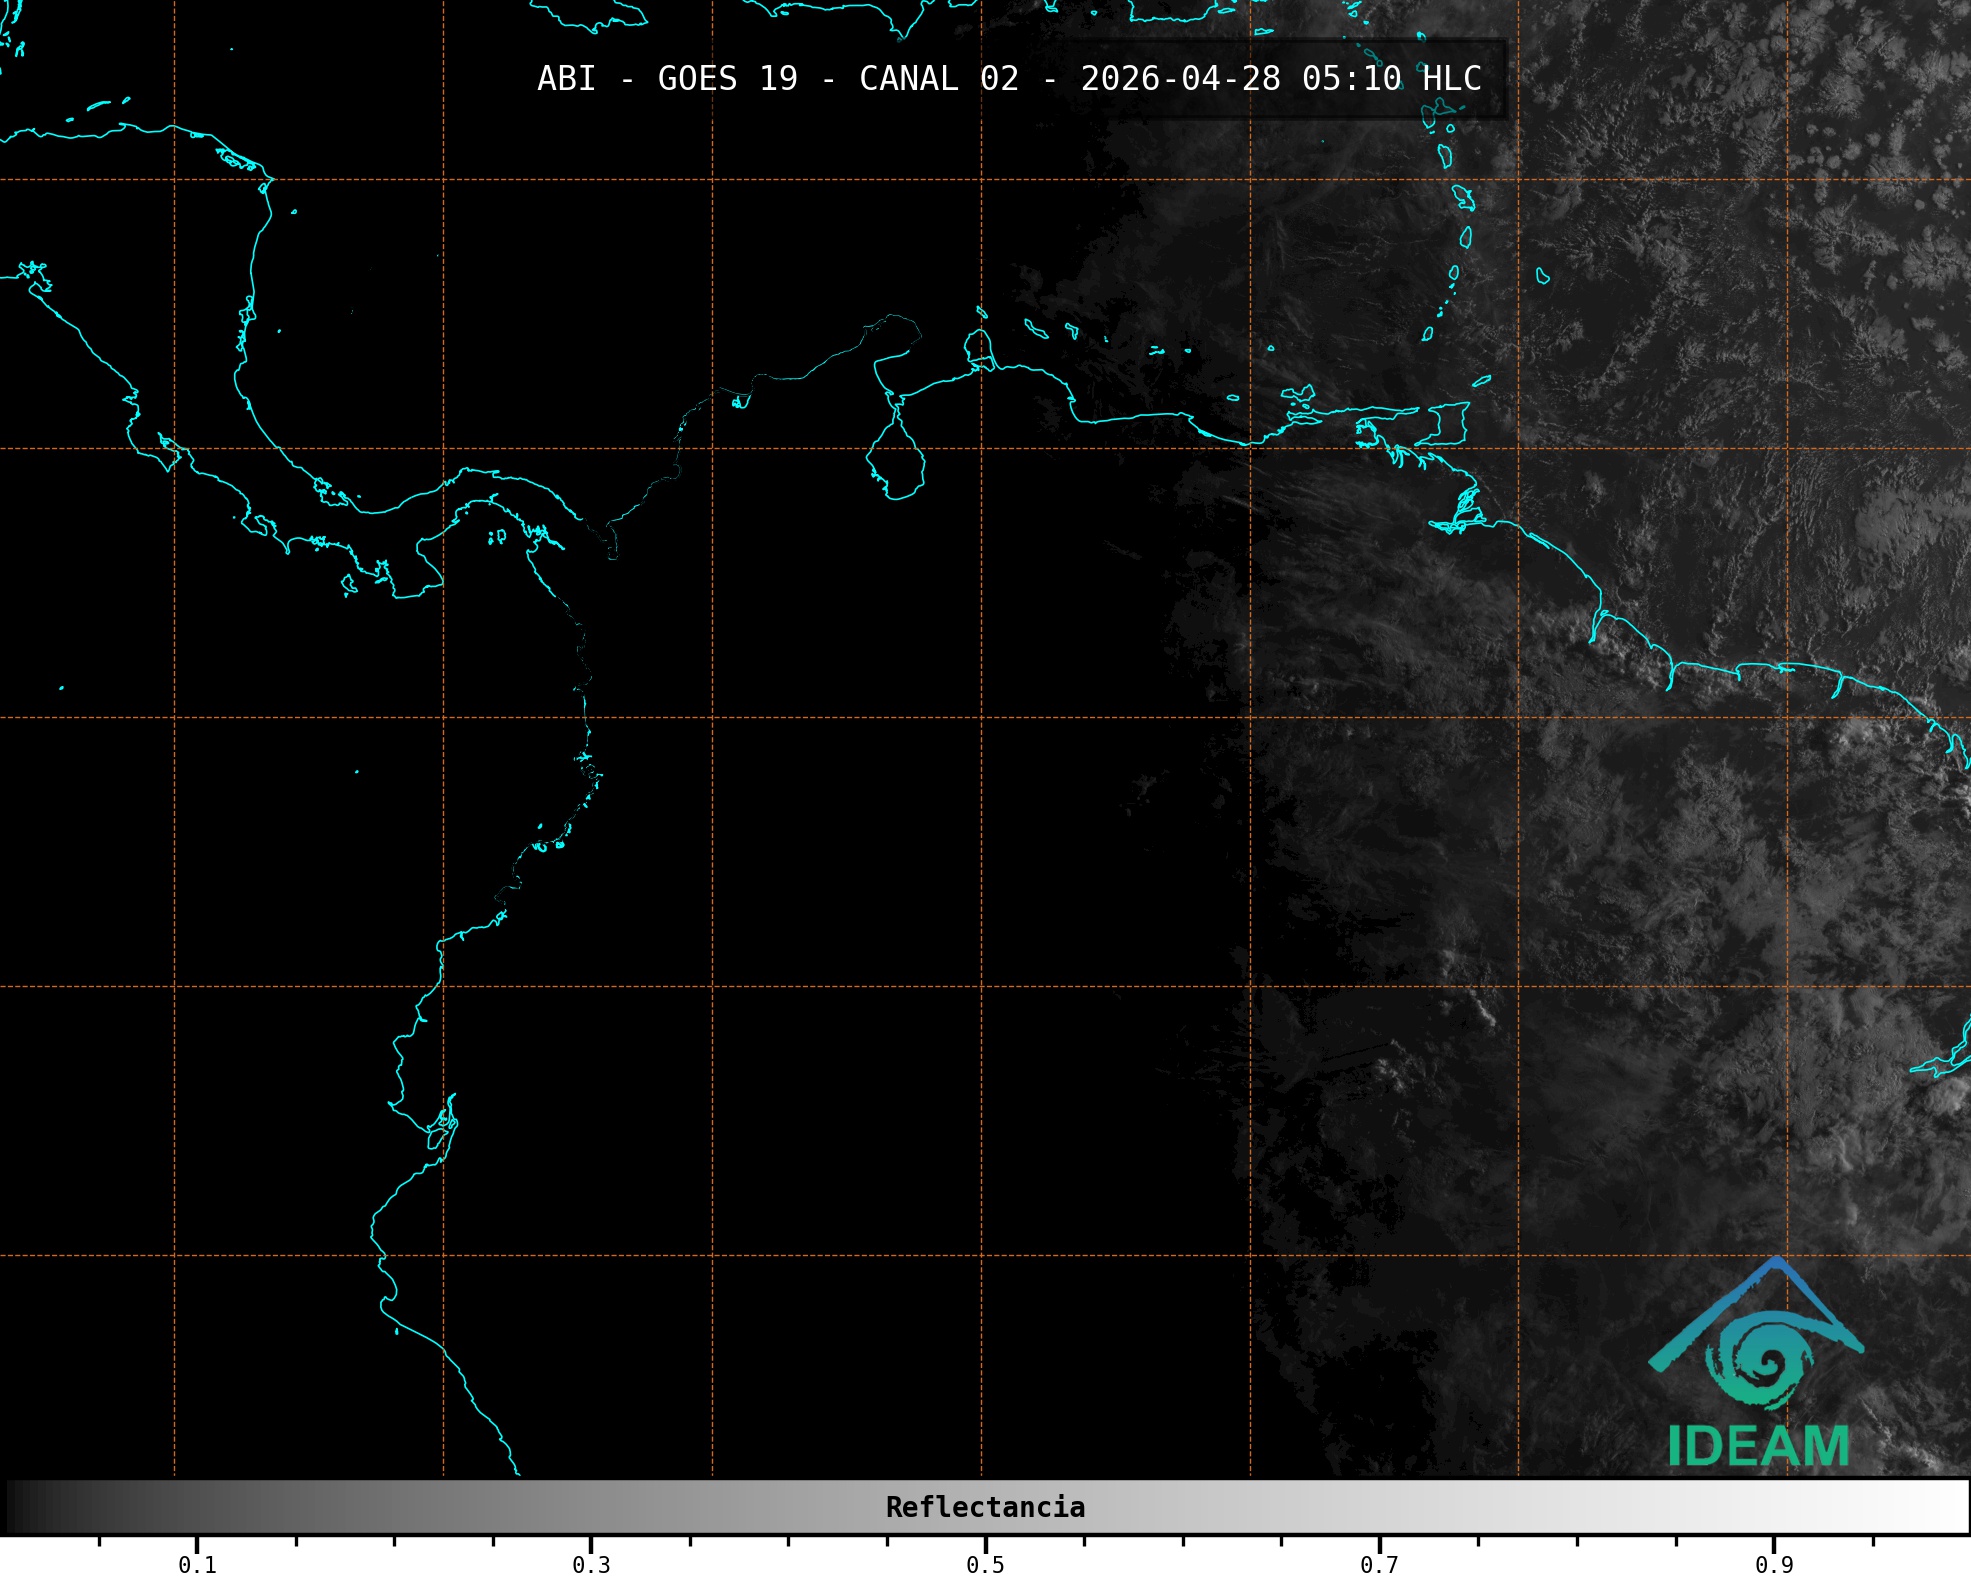The image size is (1971, 1577).
Task: Click the 05:10 HLC time in header
Action: (1391, 78)
